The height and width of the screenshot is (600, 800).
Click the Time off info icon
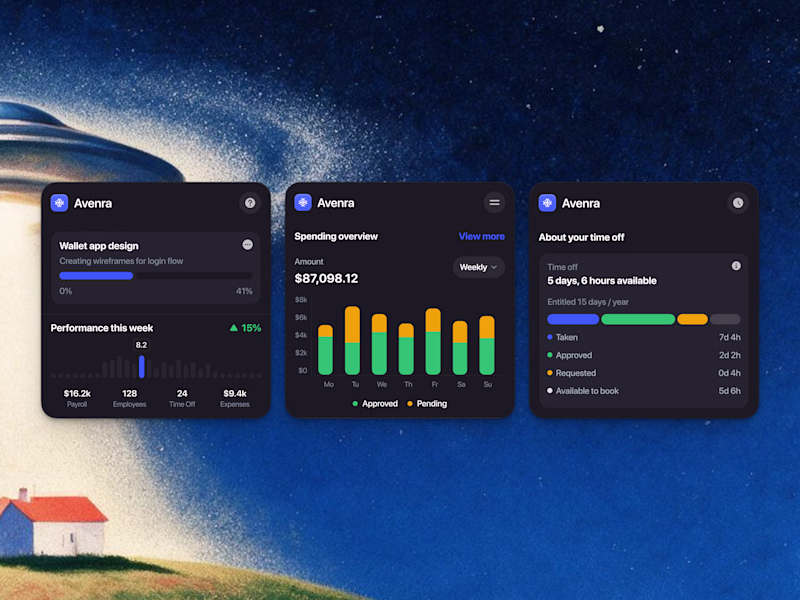736,266
